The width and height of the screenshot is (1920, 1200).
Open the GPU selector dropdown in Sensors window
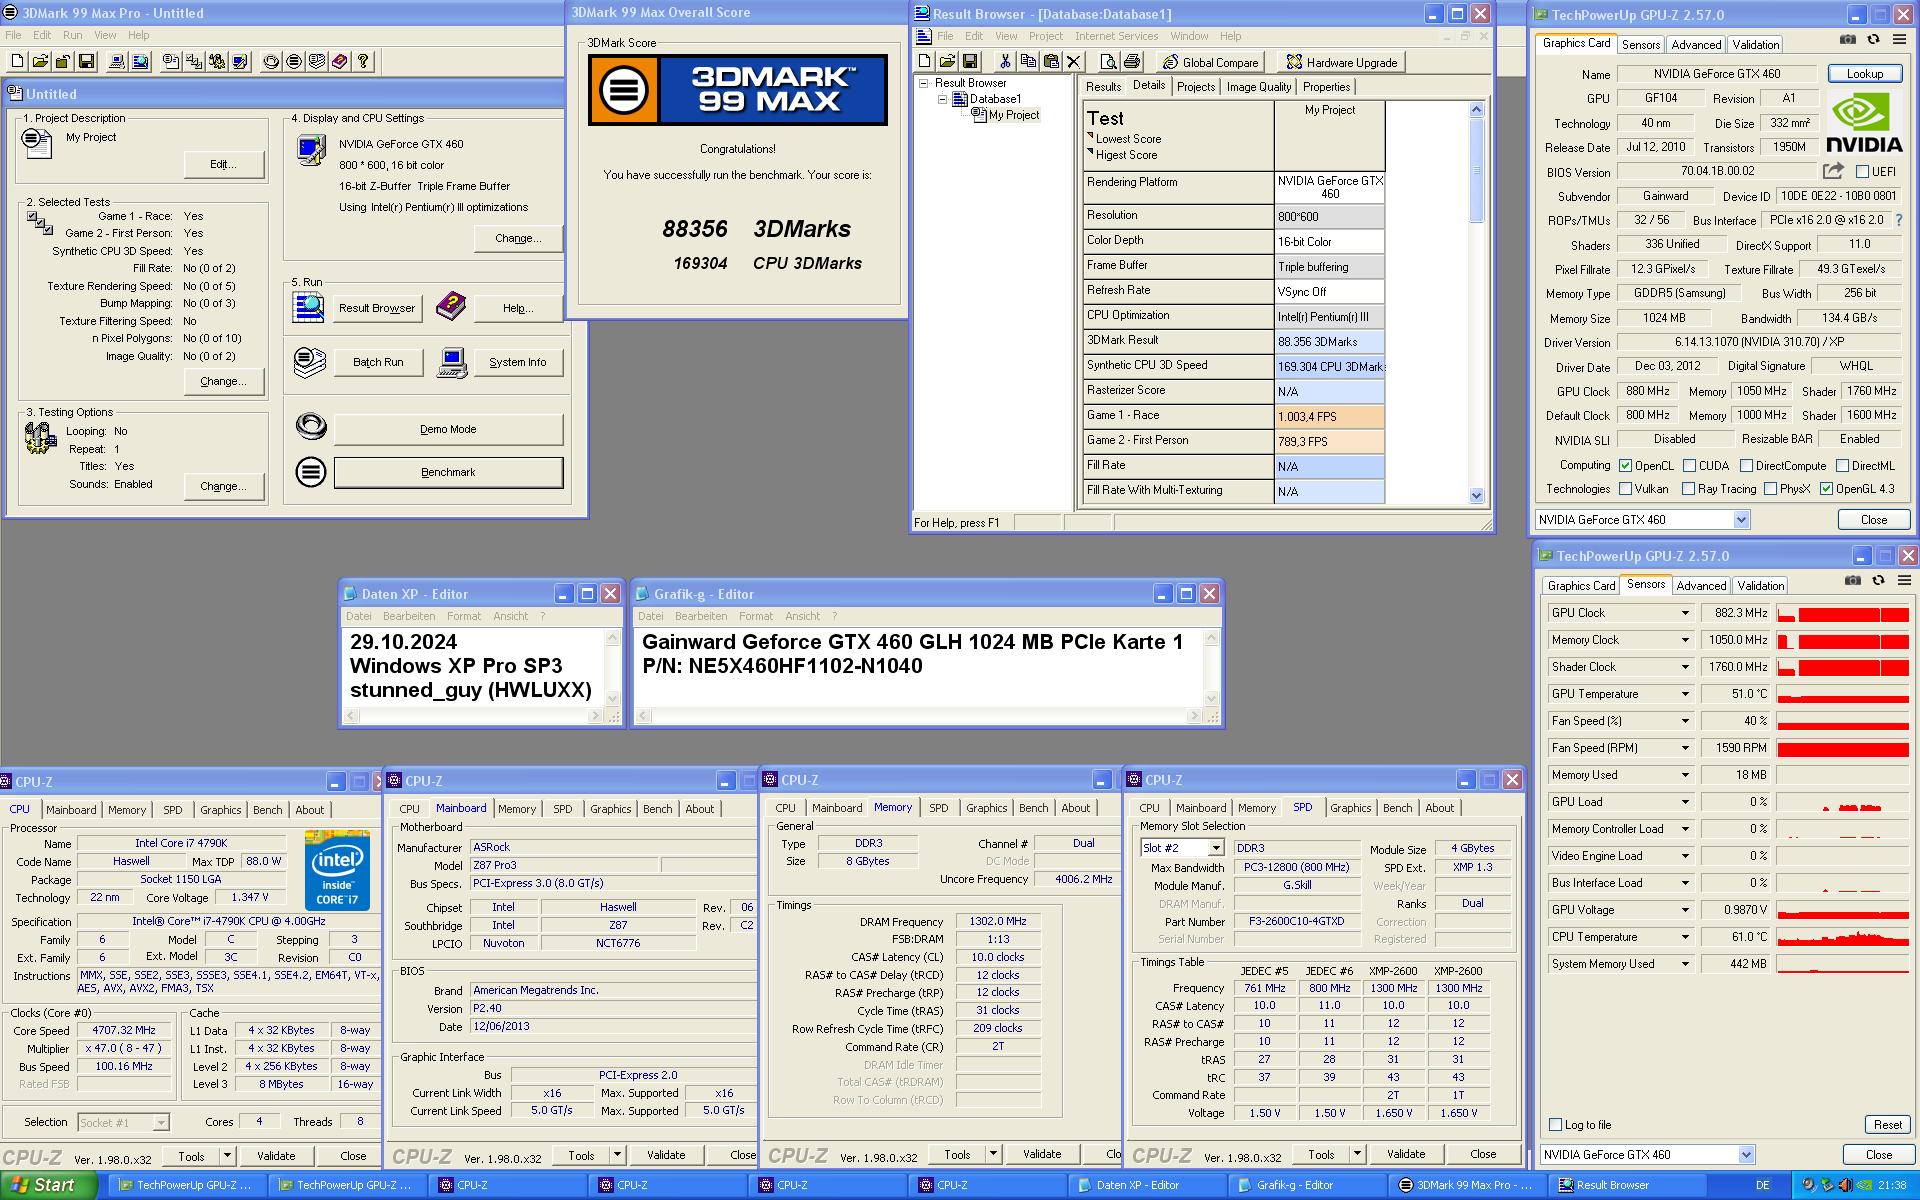1746,1155
